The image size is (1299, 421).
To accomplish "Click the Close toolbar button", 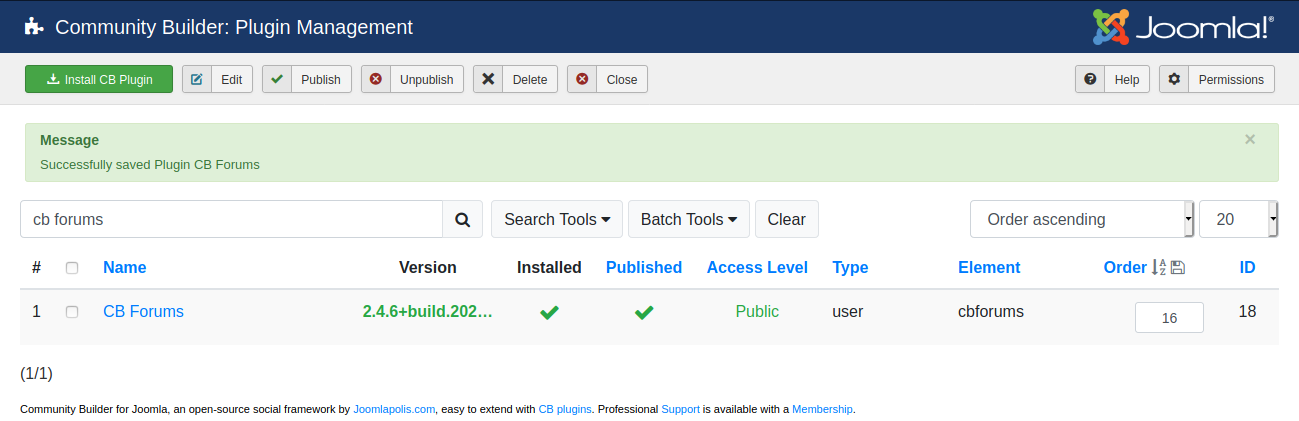I will click(x=607, y=79).
